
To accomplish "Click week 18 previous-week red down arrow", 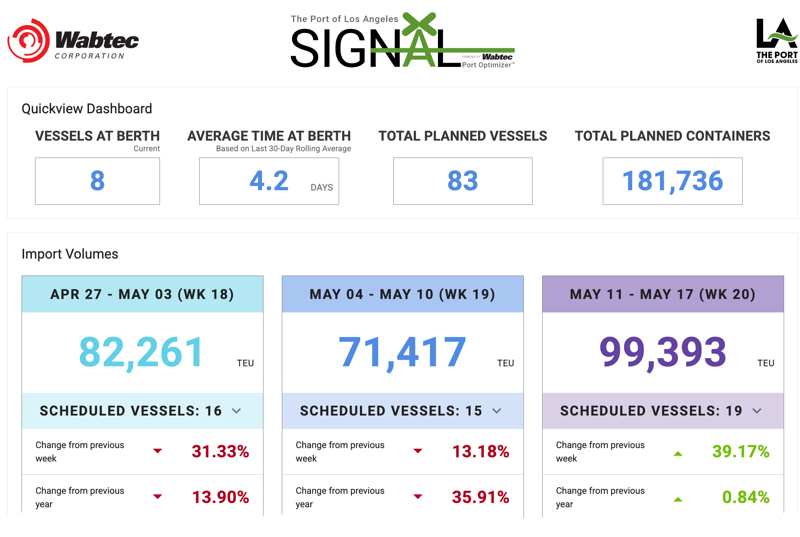I will (158, 451).
